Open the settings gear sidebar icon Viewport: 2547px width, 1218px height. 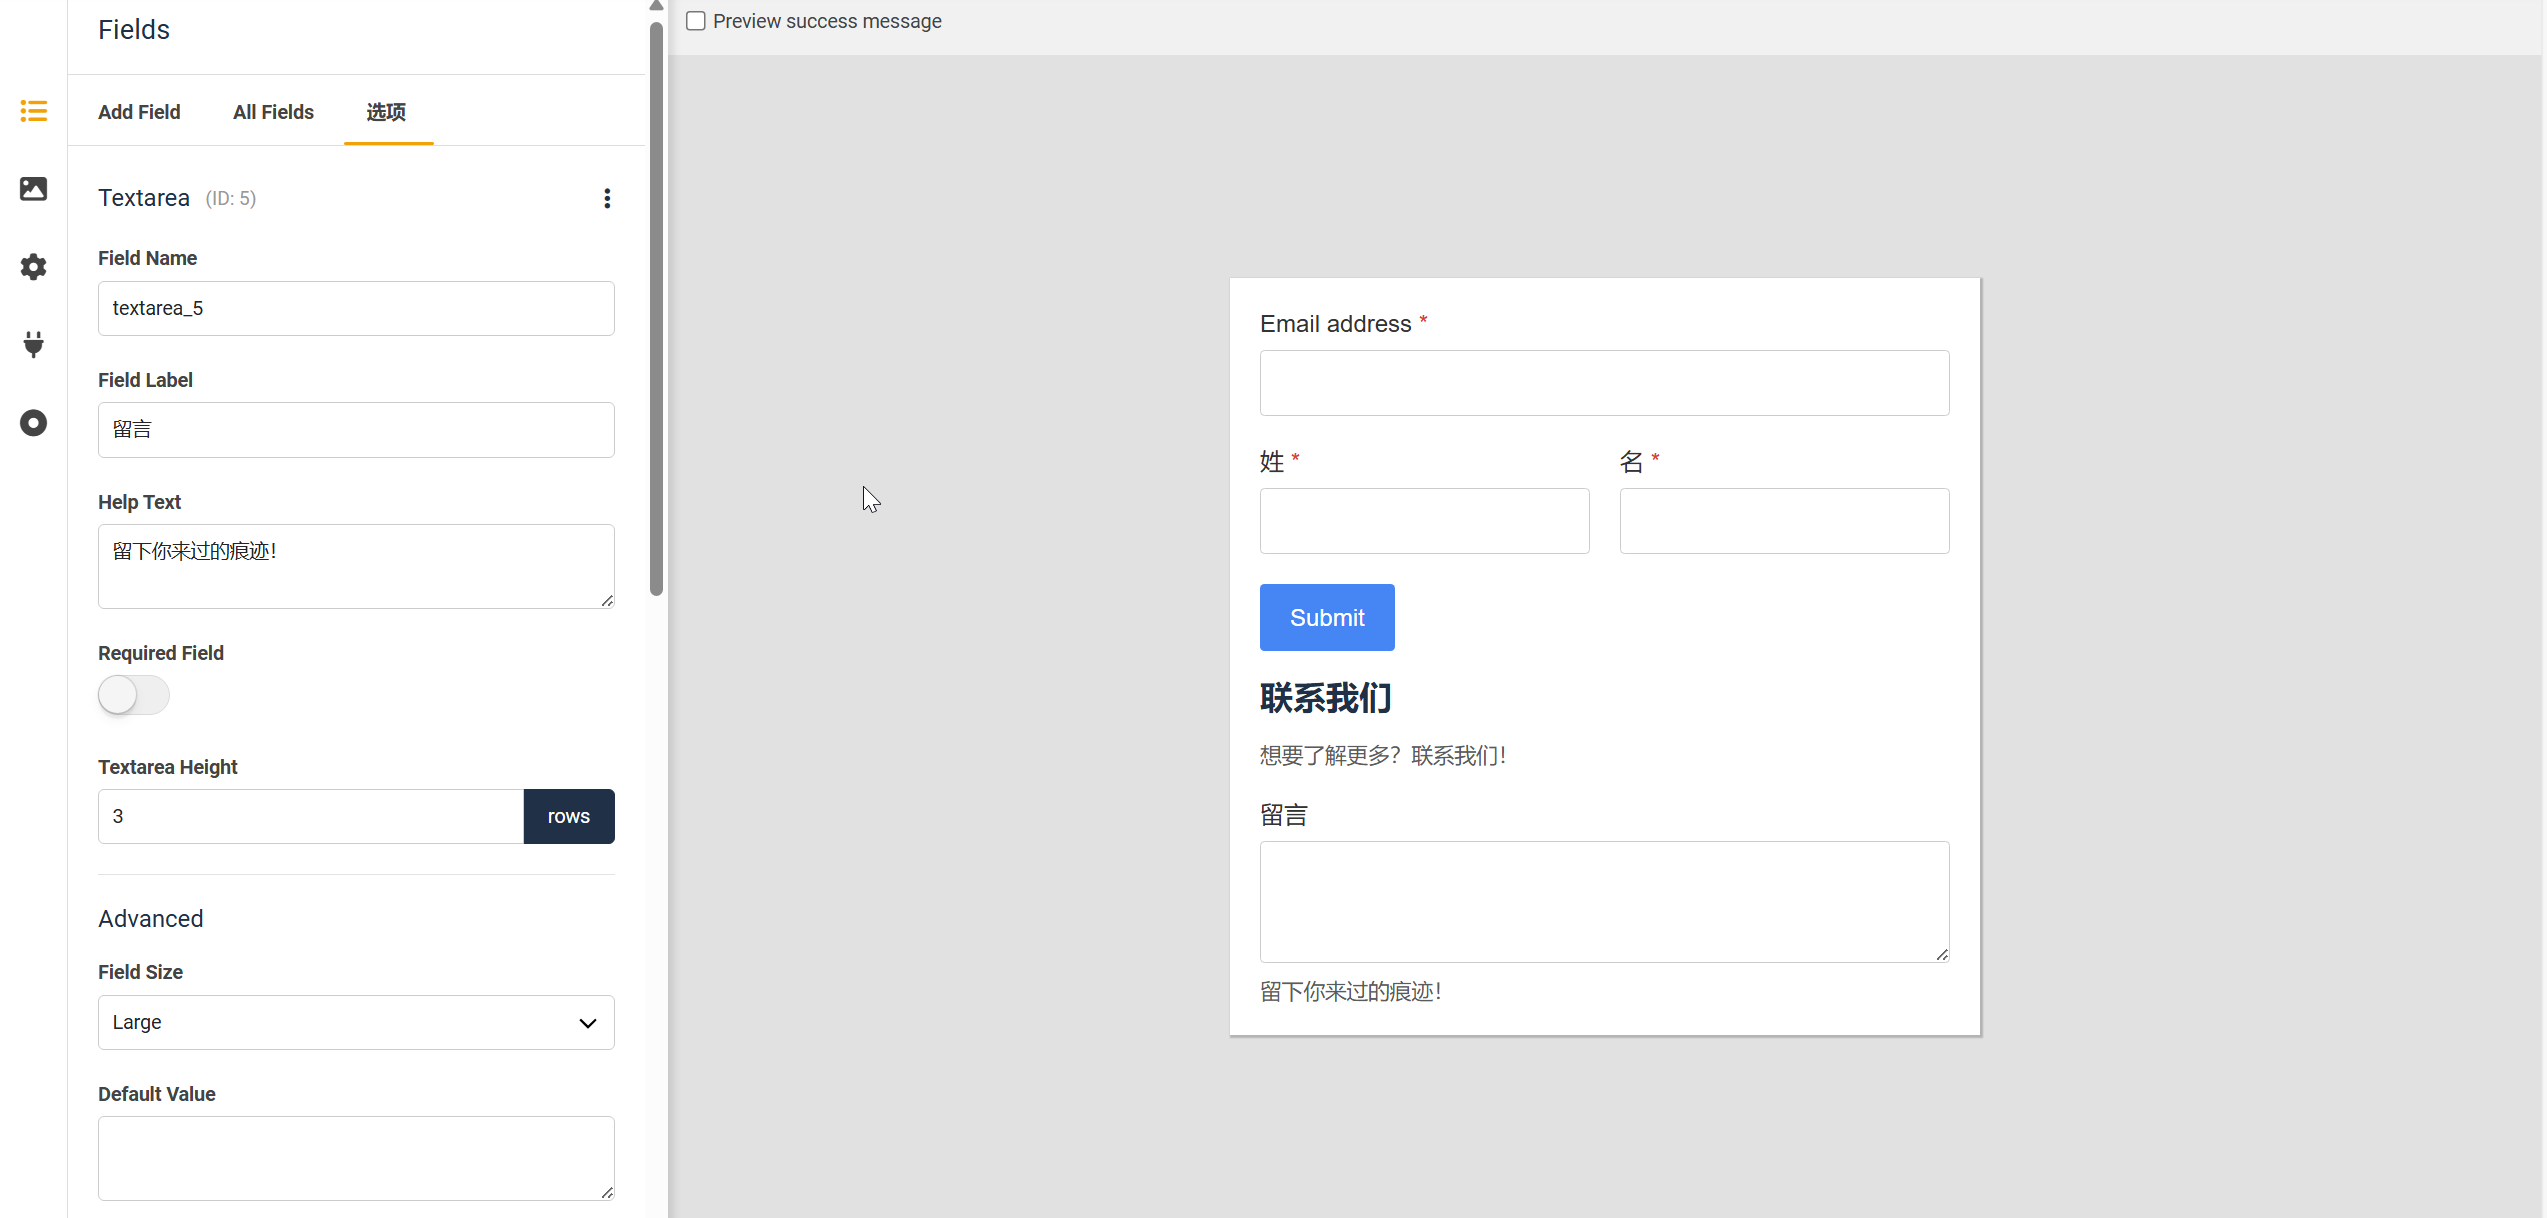coord(33,267)
